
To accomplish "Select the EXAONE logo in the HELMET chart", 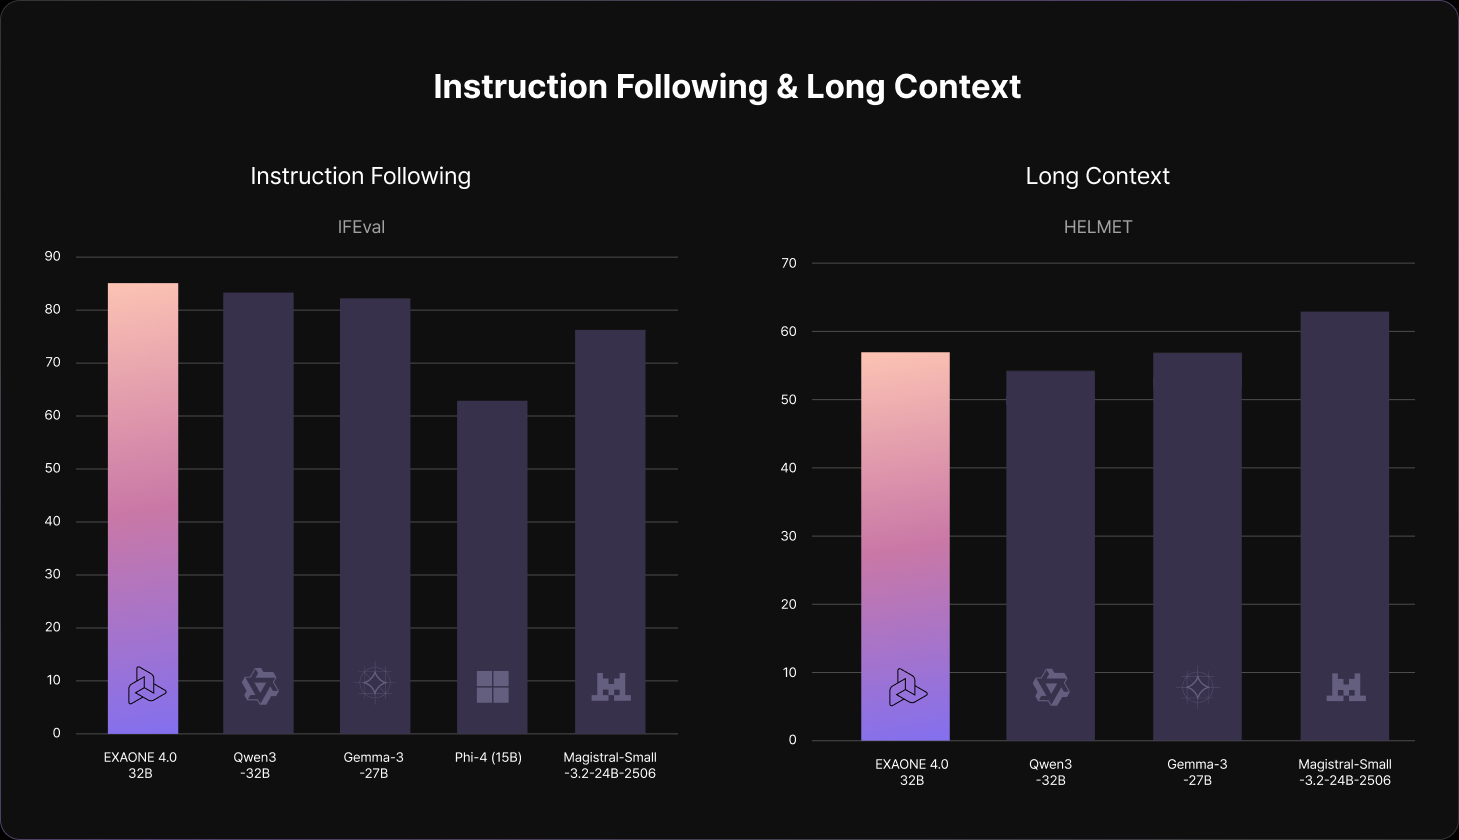I will click(907, 687).
